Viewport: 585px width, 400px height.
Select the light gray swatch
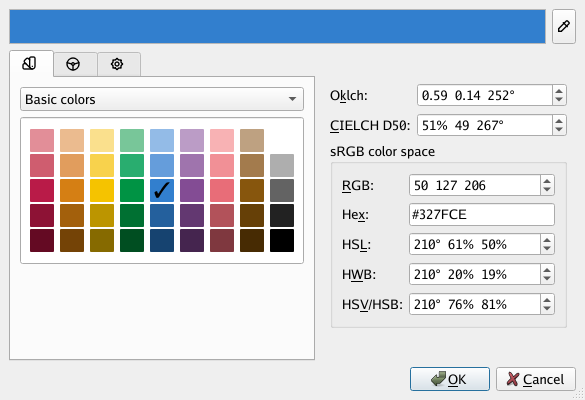[x=282, y=165]
